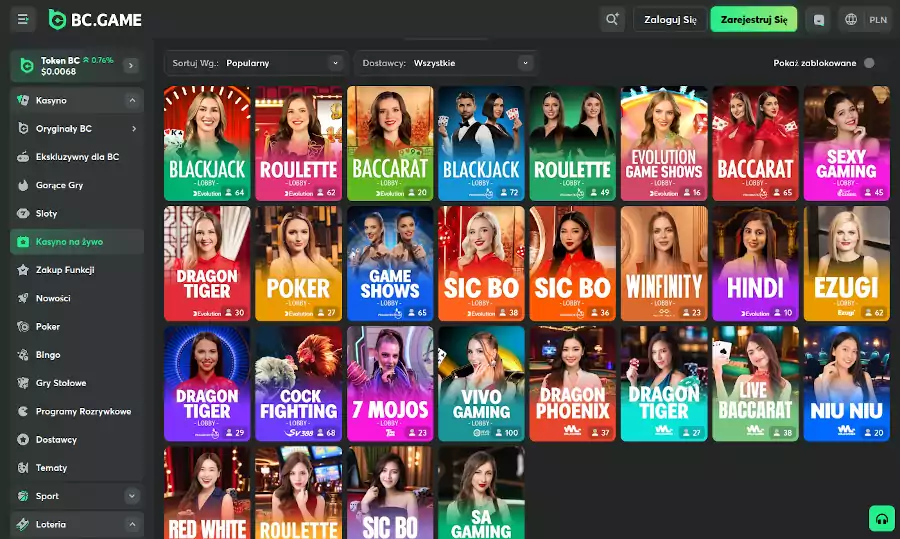Open the Evolution Game Shows tile

[663, 143]
